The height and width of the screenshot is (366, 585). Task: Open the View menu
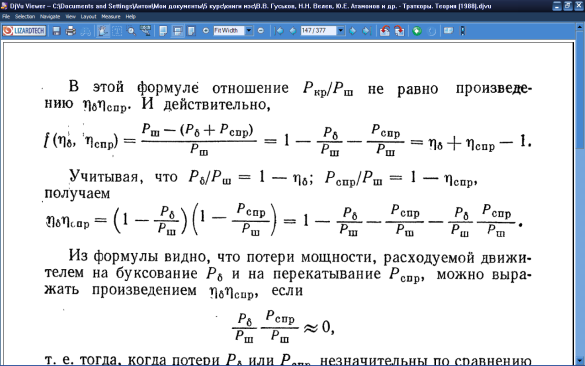coord(70,16)
